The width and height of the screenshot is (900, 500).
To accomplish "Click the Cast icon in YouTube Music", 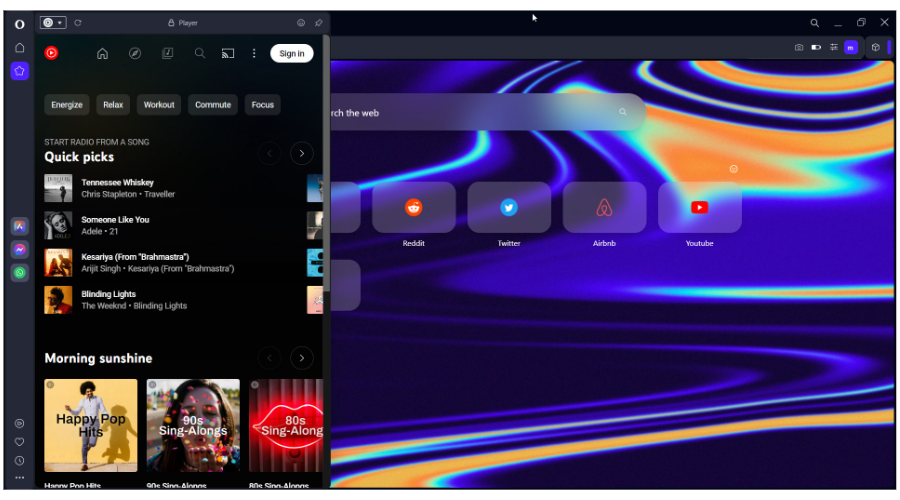I will (228, 53).
